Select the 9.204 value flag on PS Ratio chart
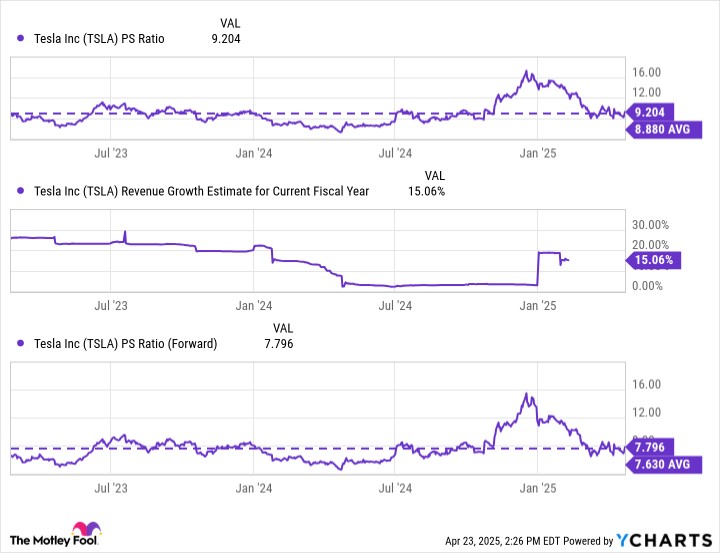This screenshot has width=720, height=553. (x=649, y=112)
